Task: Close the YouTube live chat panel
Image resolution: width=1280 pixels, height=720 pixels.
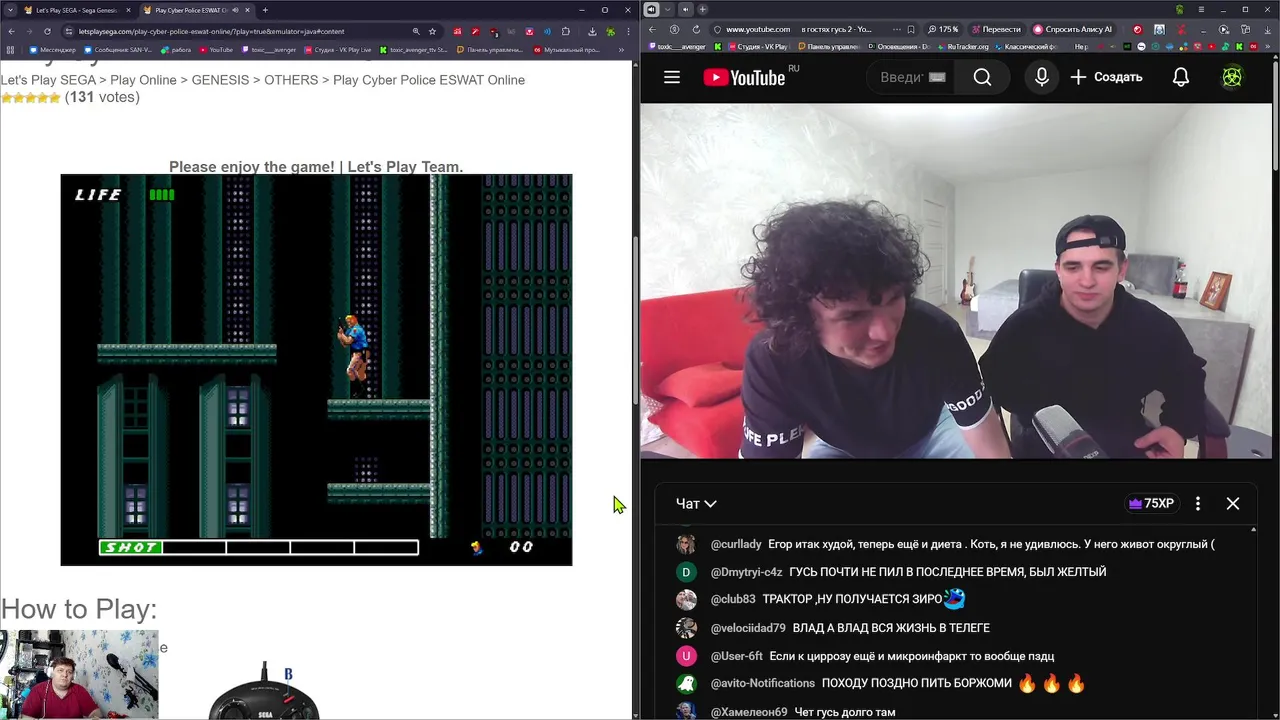Action: 1233,504
